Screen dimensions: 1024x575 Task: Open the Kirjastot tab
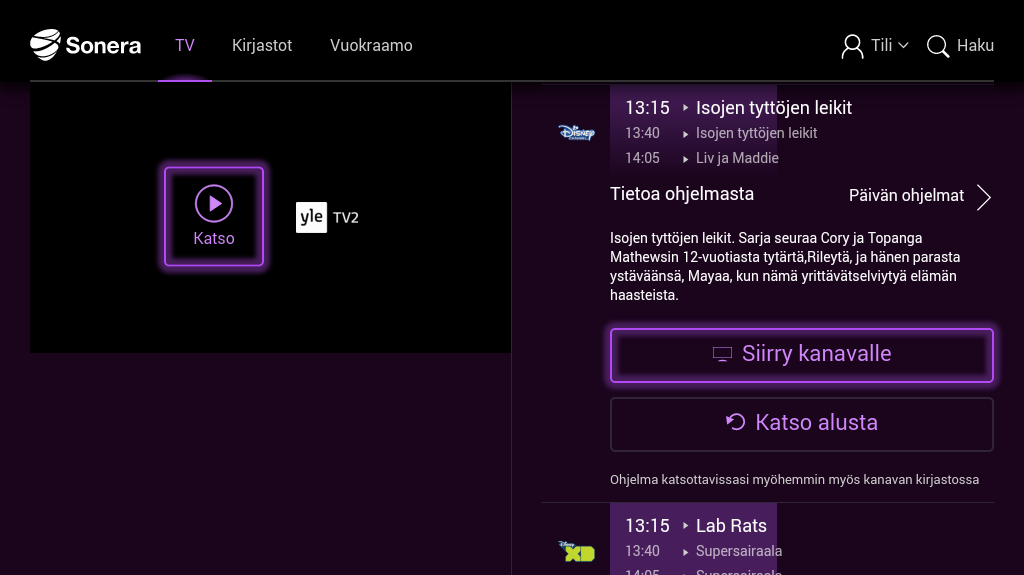[x=262, y=46]
